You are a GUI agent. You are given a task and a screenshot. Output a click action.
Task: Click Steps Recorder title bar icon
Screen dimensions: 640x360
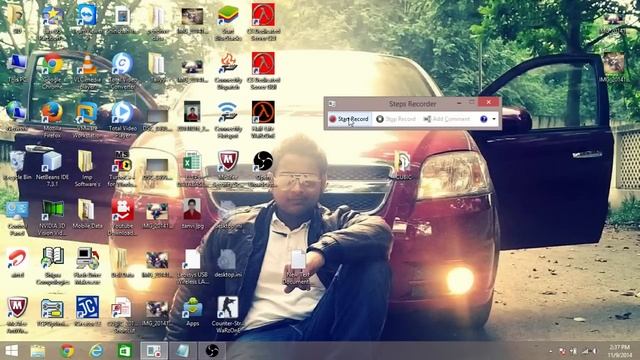332,104
